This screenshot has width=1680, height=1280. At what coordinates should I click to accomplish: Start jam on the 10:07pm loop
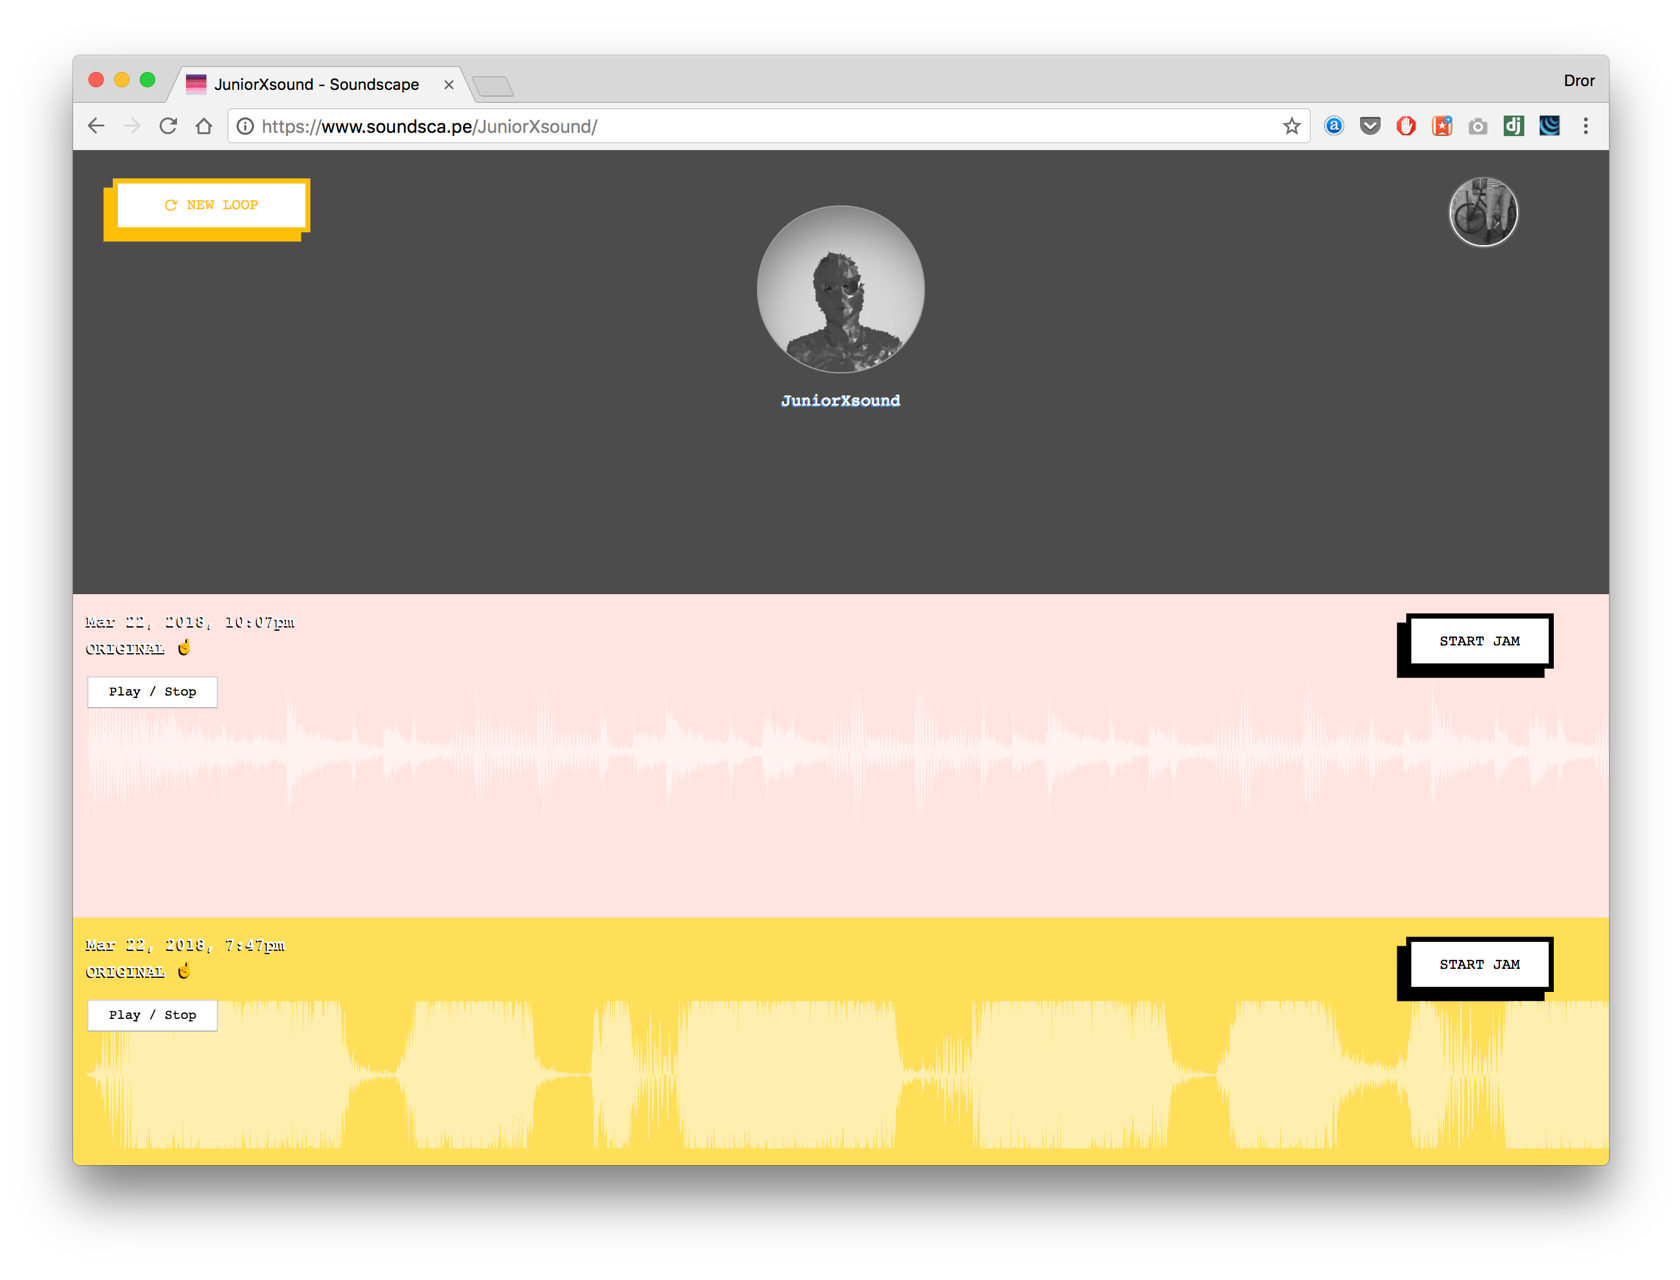1479,641
